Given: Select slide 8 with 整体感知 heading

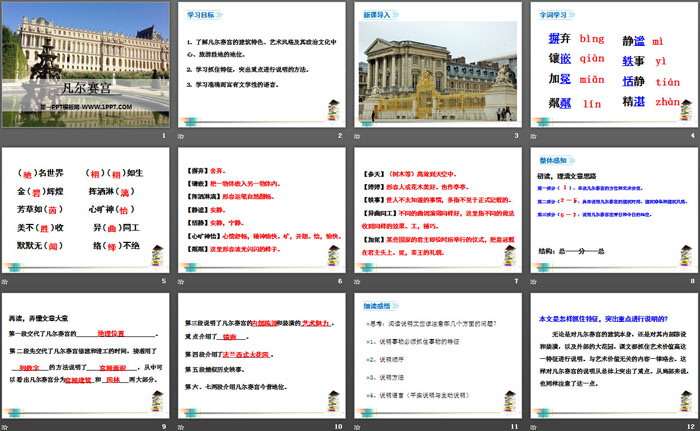Looking at the screenshot, I should (614, 210).
